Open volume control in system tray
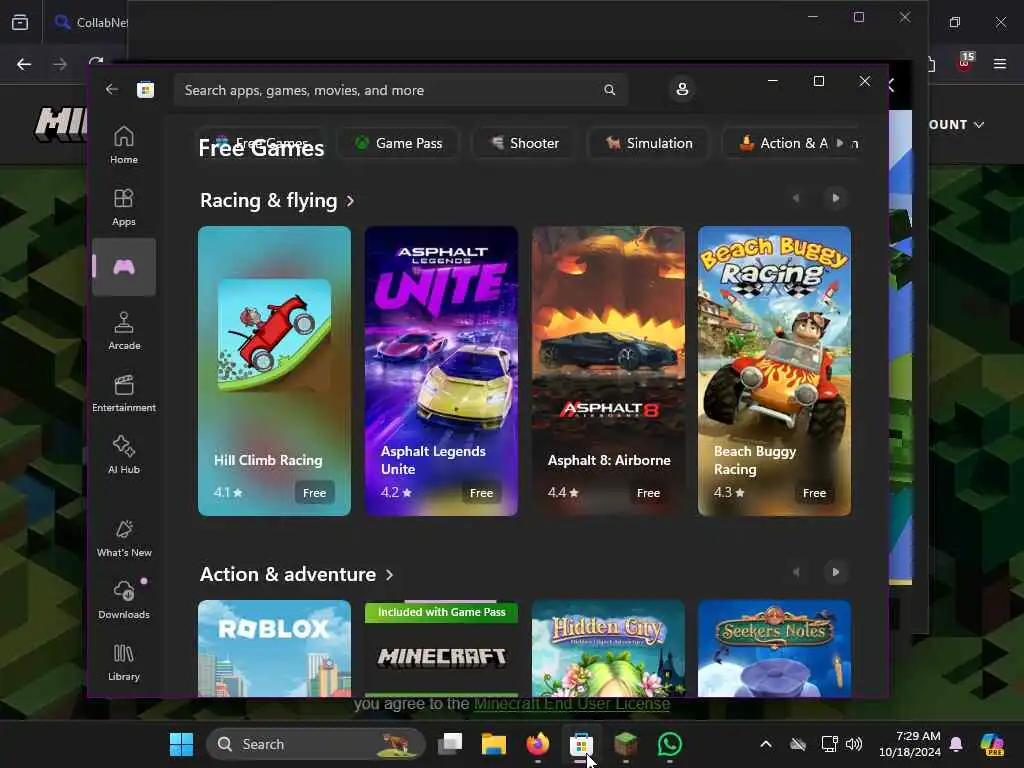Image resolution: width=1024 pixels, height=768 pixels. pyautogui.click(x=854, y=744)
